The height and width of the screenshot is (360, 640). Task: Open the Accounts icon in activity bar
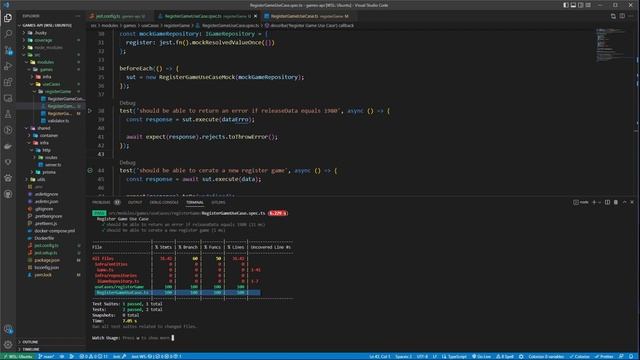8,329
